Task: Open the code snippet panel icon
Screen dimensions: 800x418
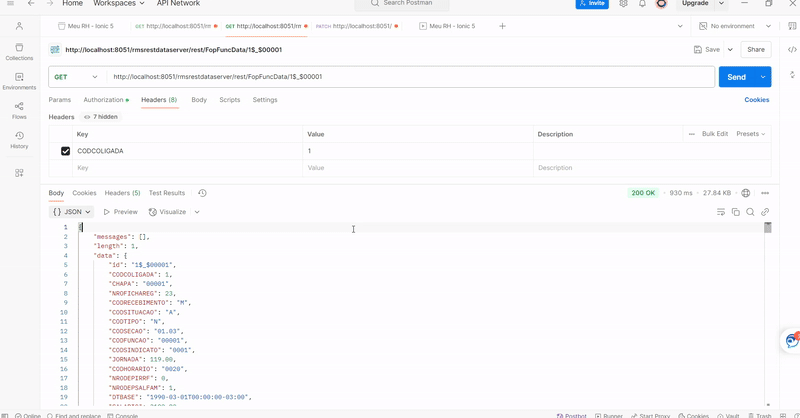Action: 792,50
